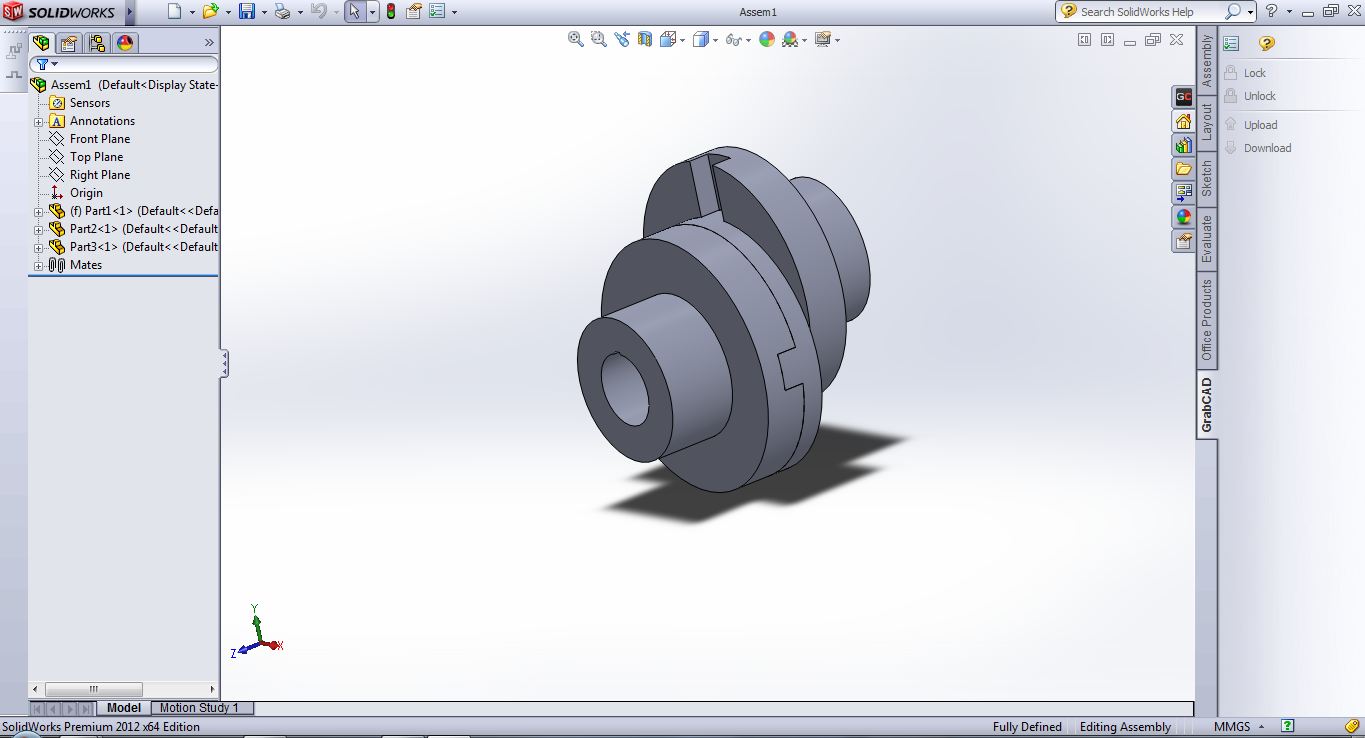Select the FeatureManager Design Tree tab
This screenshot has width=1365, height=738.
(41, 43)
